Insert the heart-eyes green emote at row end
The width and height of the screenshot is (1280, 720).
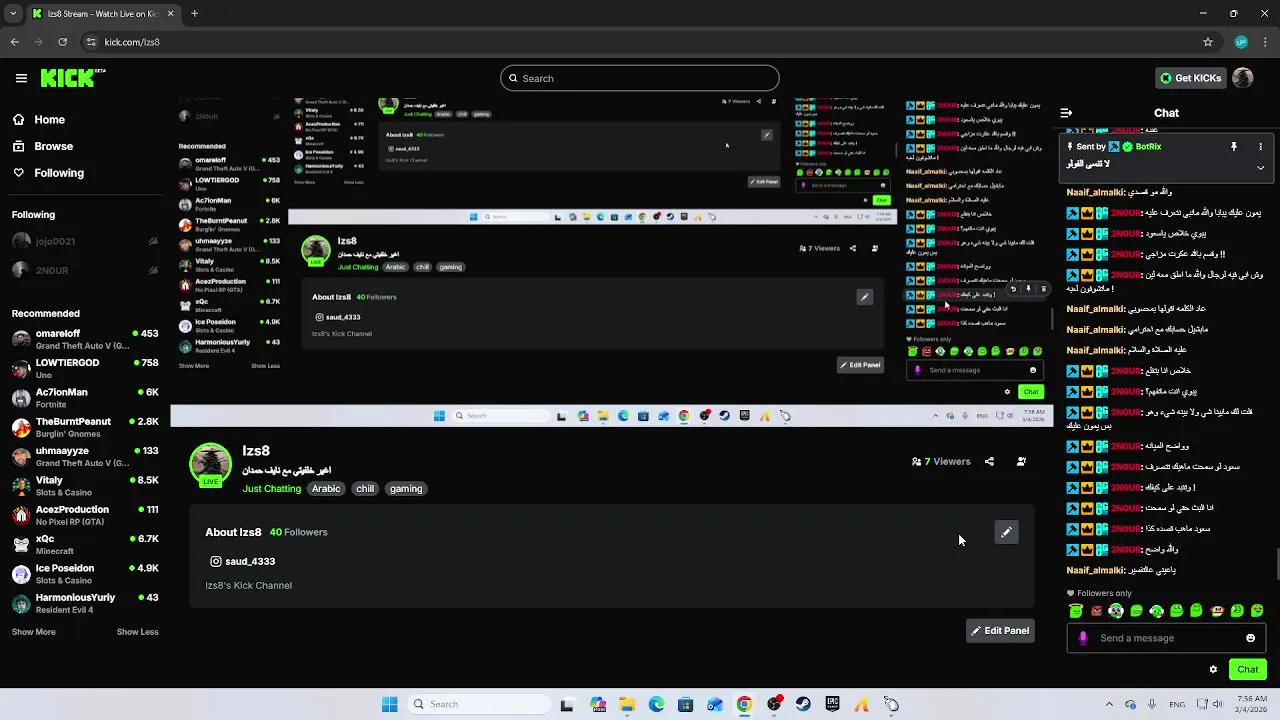pos(1257,611)
